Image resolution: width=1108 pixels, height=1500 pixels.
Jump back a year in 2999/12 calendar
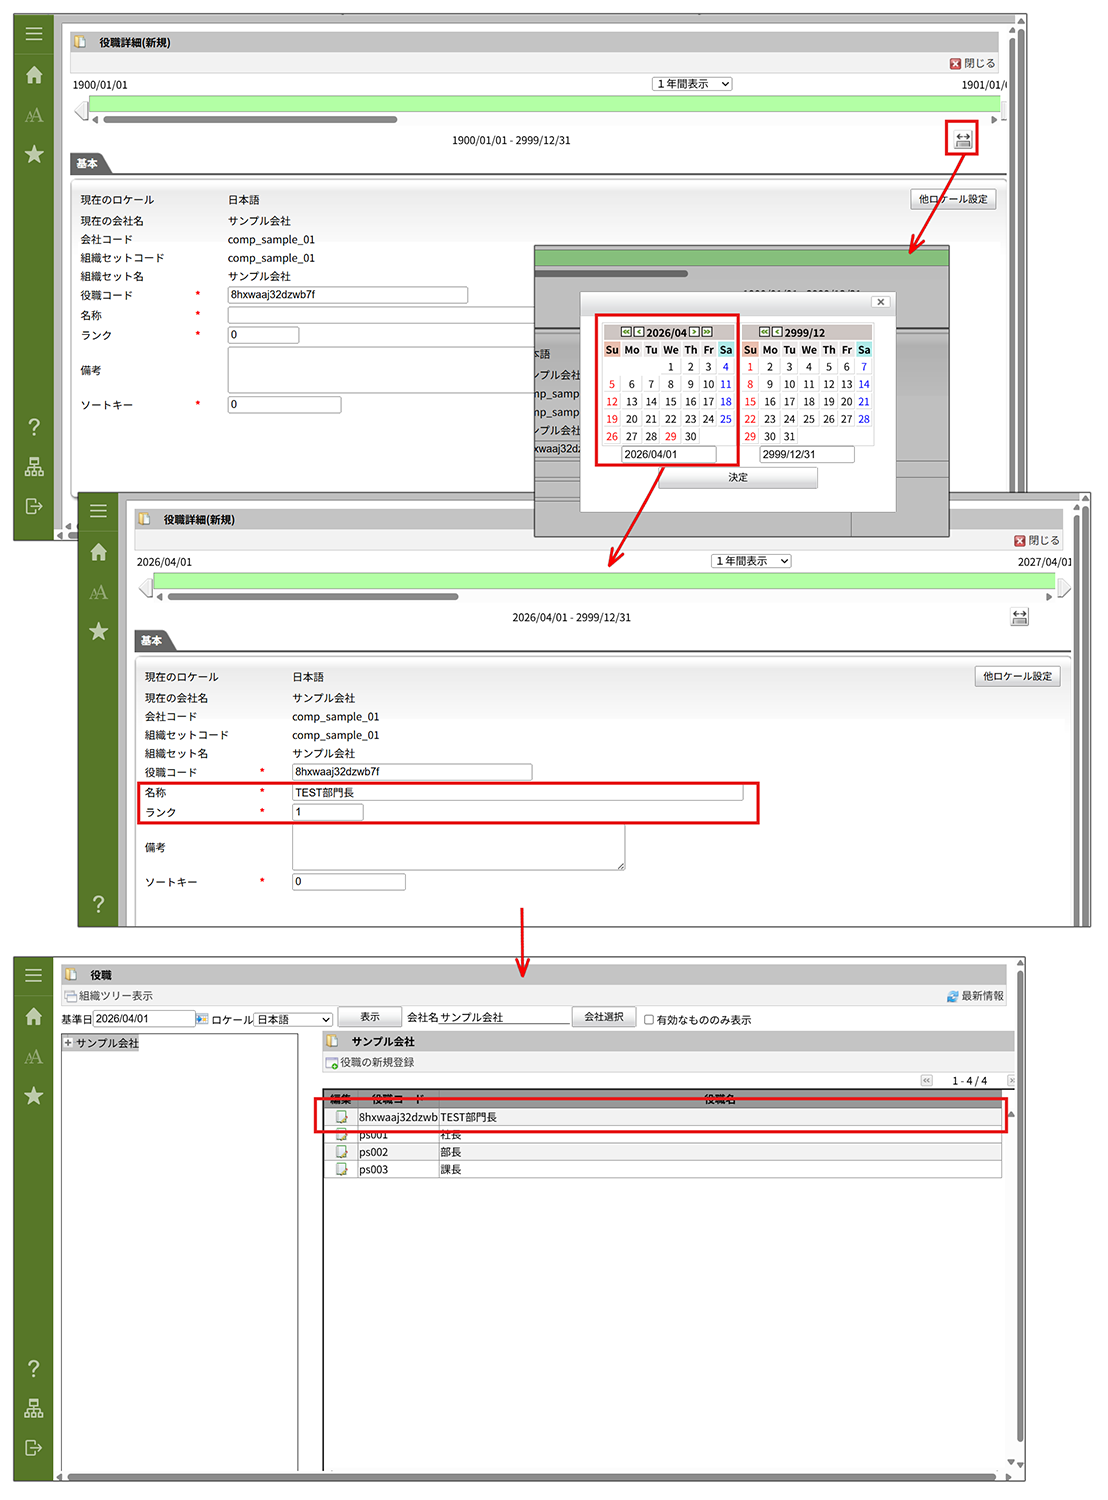[764, 332]
